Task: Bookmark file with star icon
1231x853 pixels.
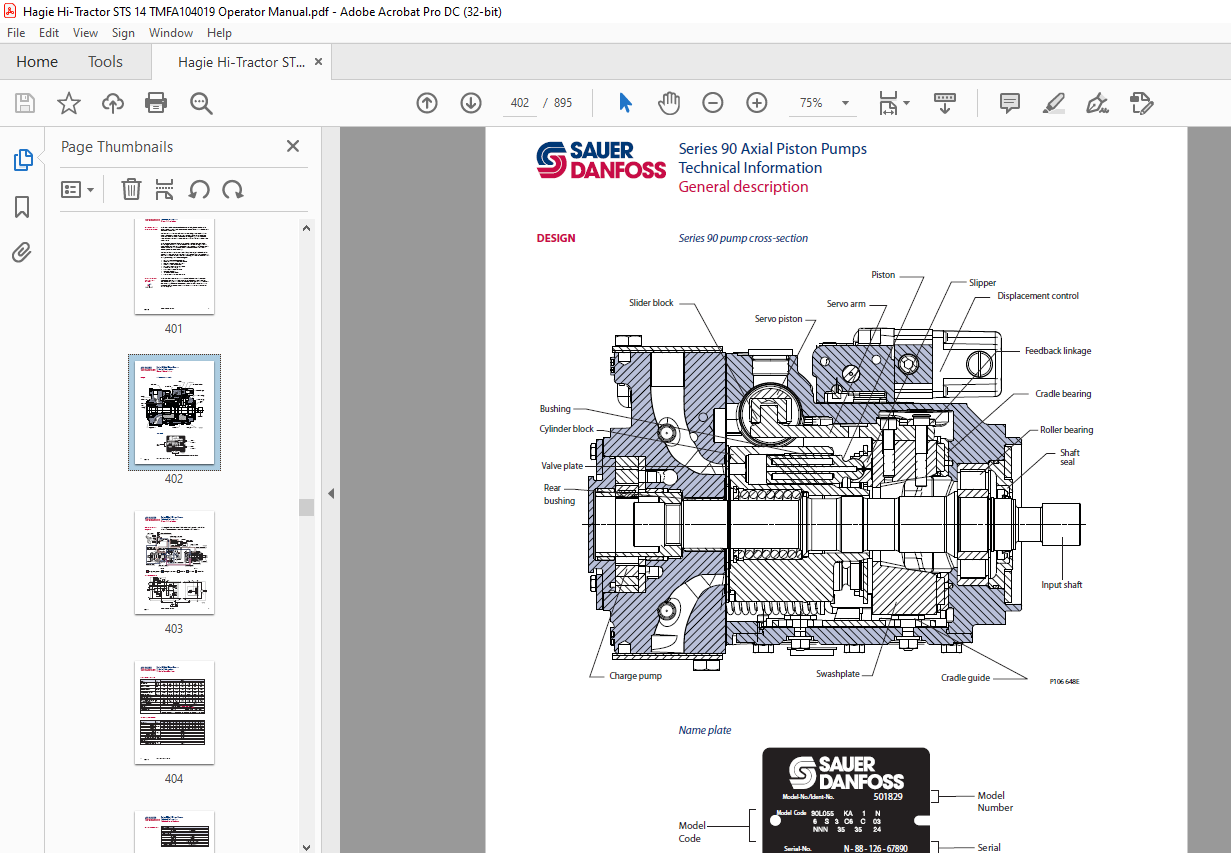Action: coord(68,103)
